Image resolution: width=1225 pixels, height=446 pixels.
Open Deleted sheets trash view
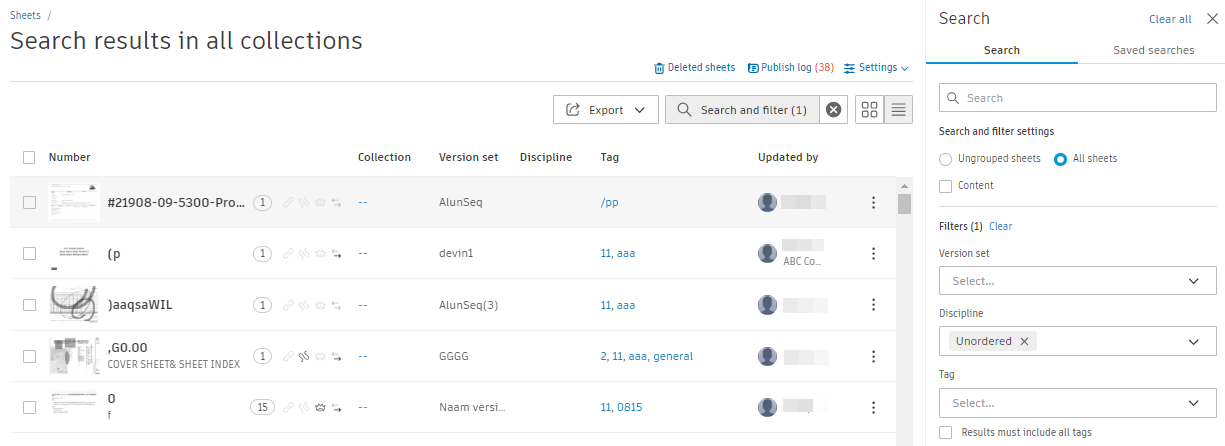(x=694, y=68)
